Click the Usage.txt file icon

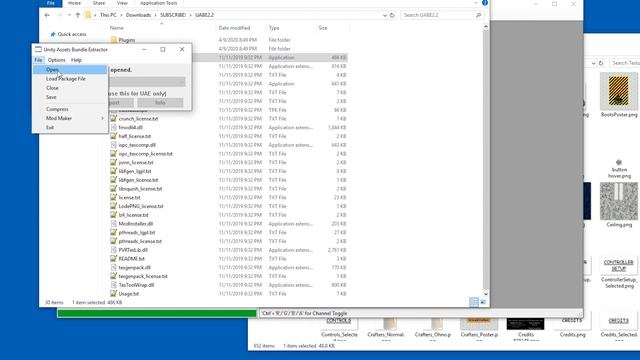click(x=113, y=293)
